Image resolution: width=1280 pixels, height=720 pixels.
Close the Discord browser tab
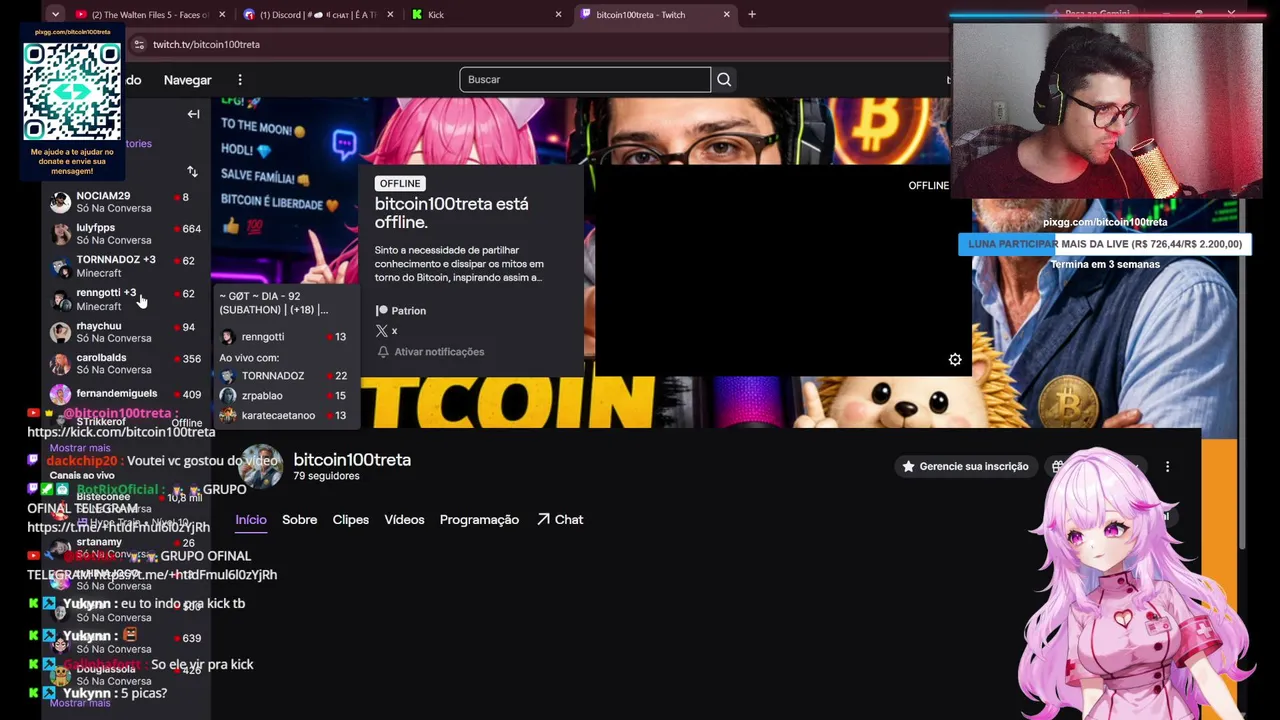click(x=390, y=14)
